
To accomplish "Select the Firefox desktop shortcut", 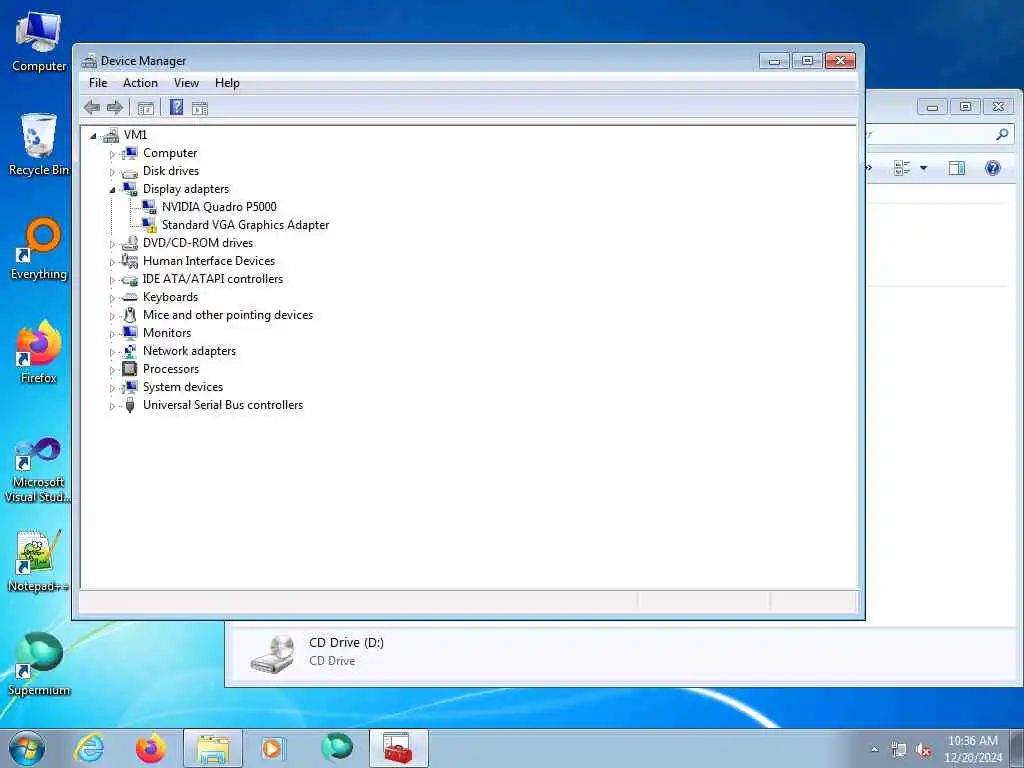I will click(39, 353).
